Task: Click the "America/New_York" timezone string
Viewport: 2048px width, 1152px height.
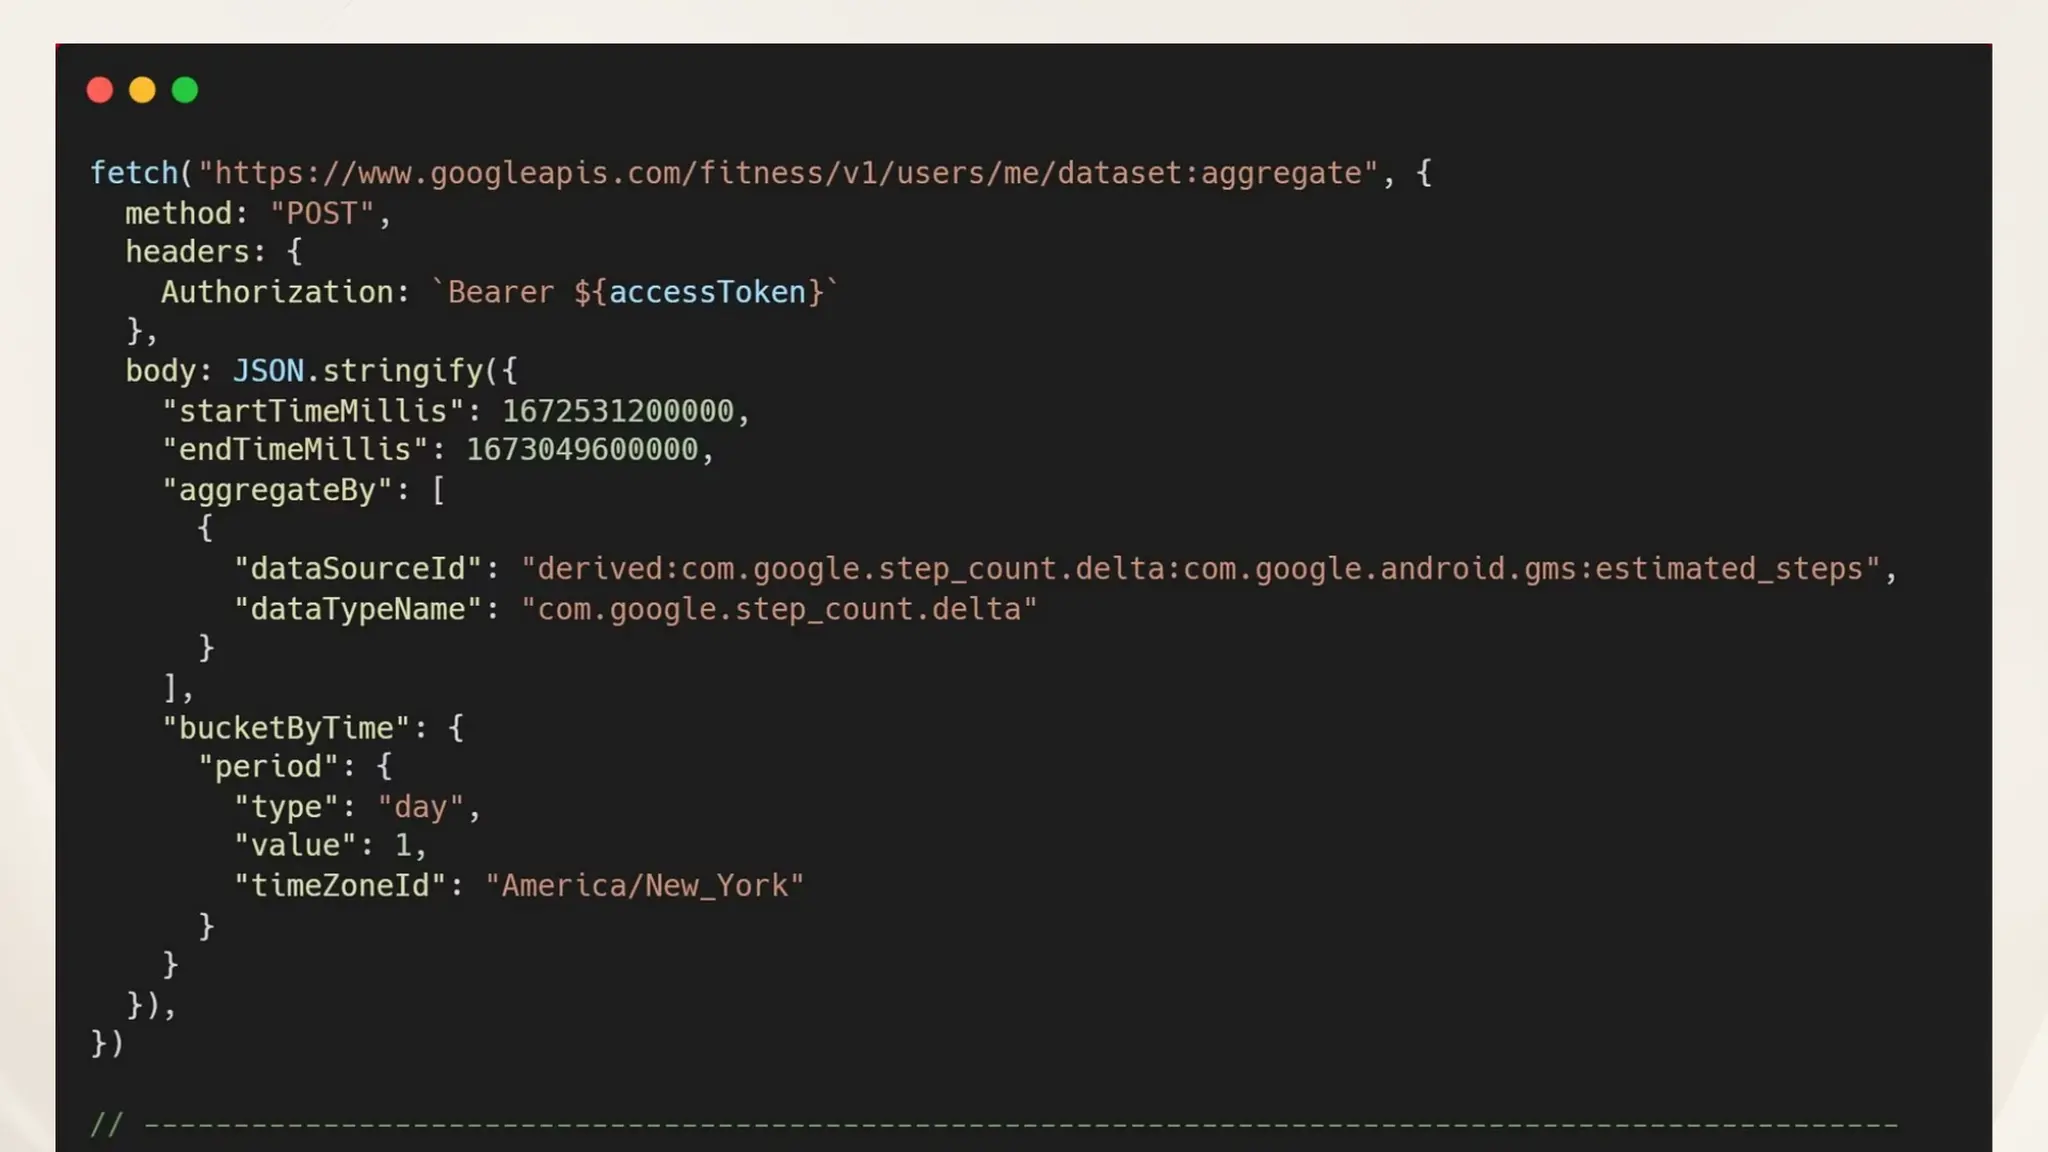Action: pos(644,886)
